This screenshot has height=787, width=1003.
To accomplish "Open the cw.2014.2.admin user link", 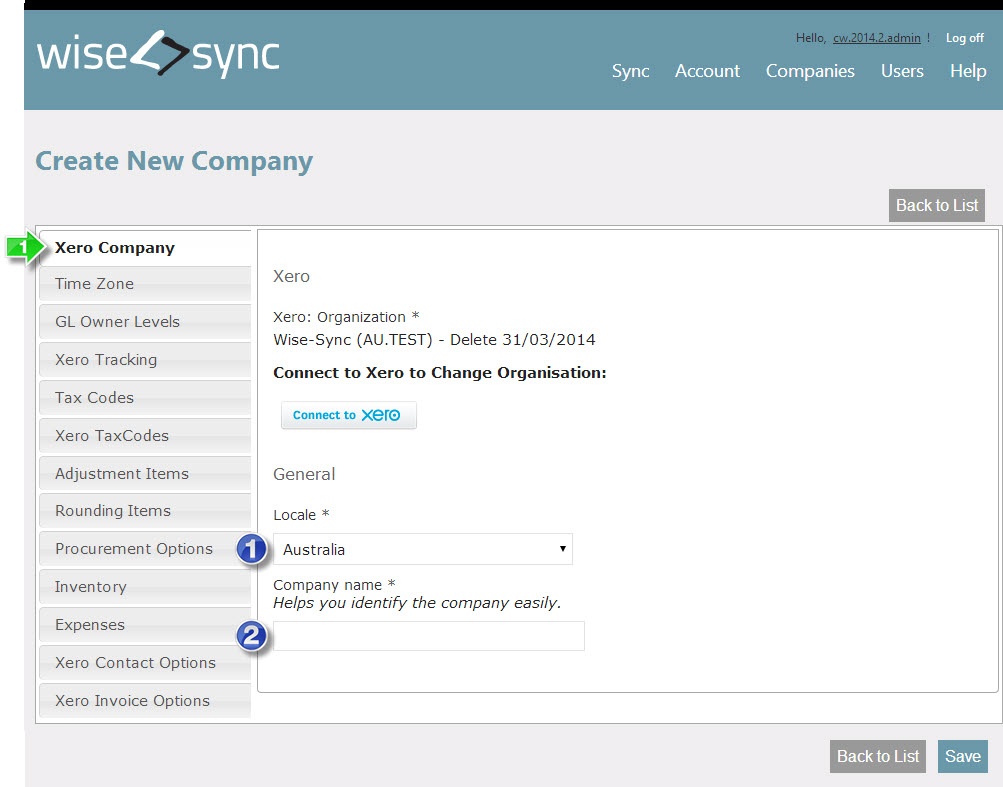I will point(876,38).
